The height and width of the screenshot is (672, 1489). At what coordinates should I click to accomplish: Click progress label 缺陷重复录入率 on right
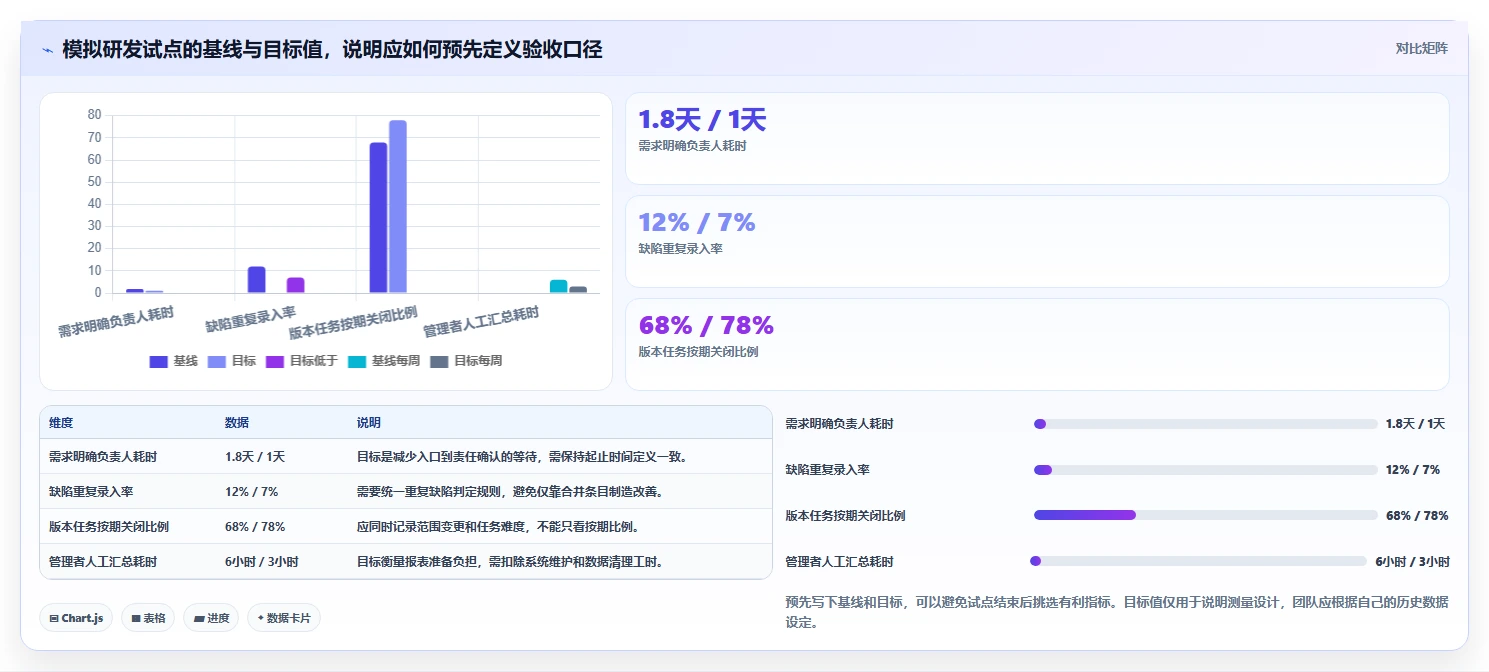(x=828, y=470)
